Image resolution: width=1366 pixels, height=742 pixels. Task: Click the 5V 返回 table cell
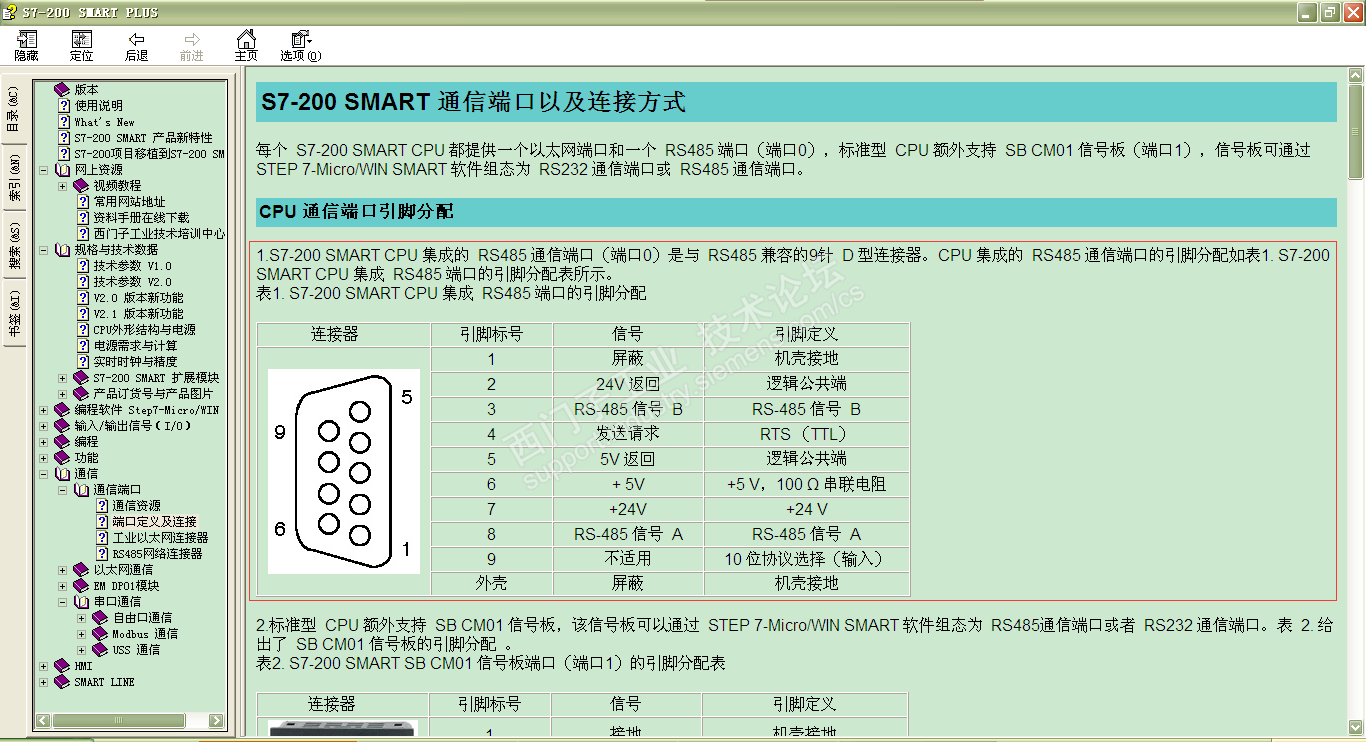[628, 459]
